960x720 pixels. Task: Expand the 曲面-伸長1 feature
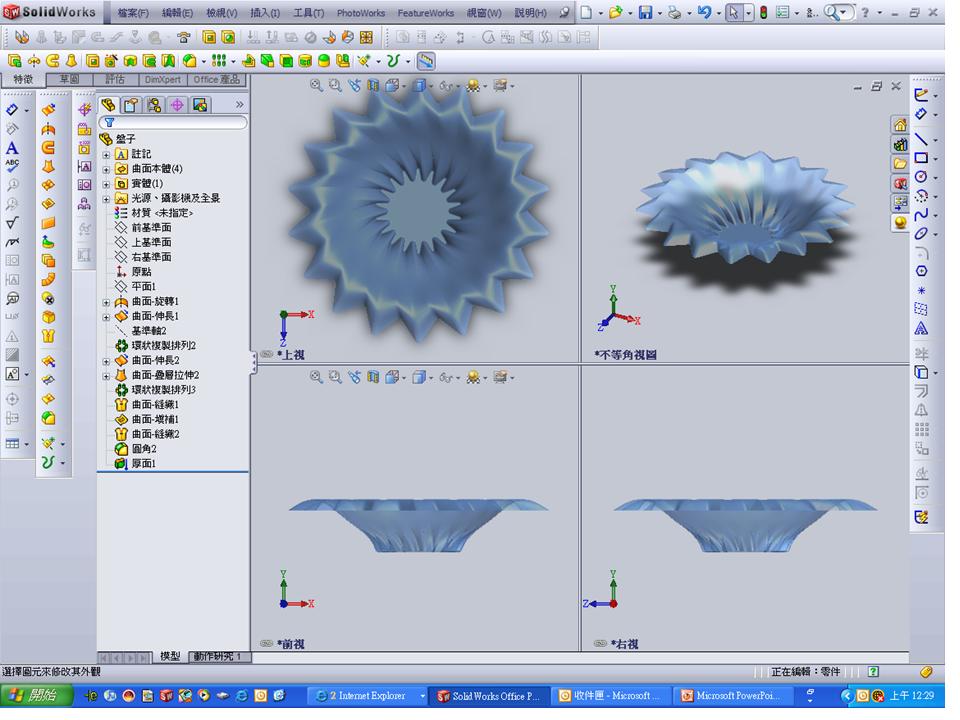tap(106, 317)
